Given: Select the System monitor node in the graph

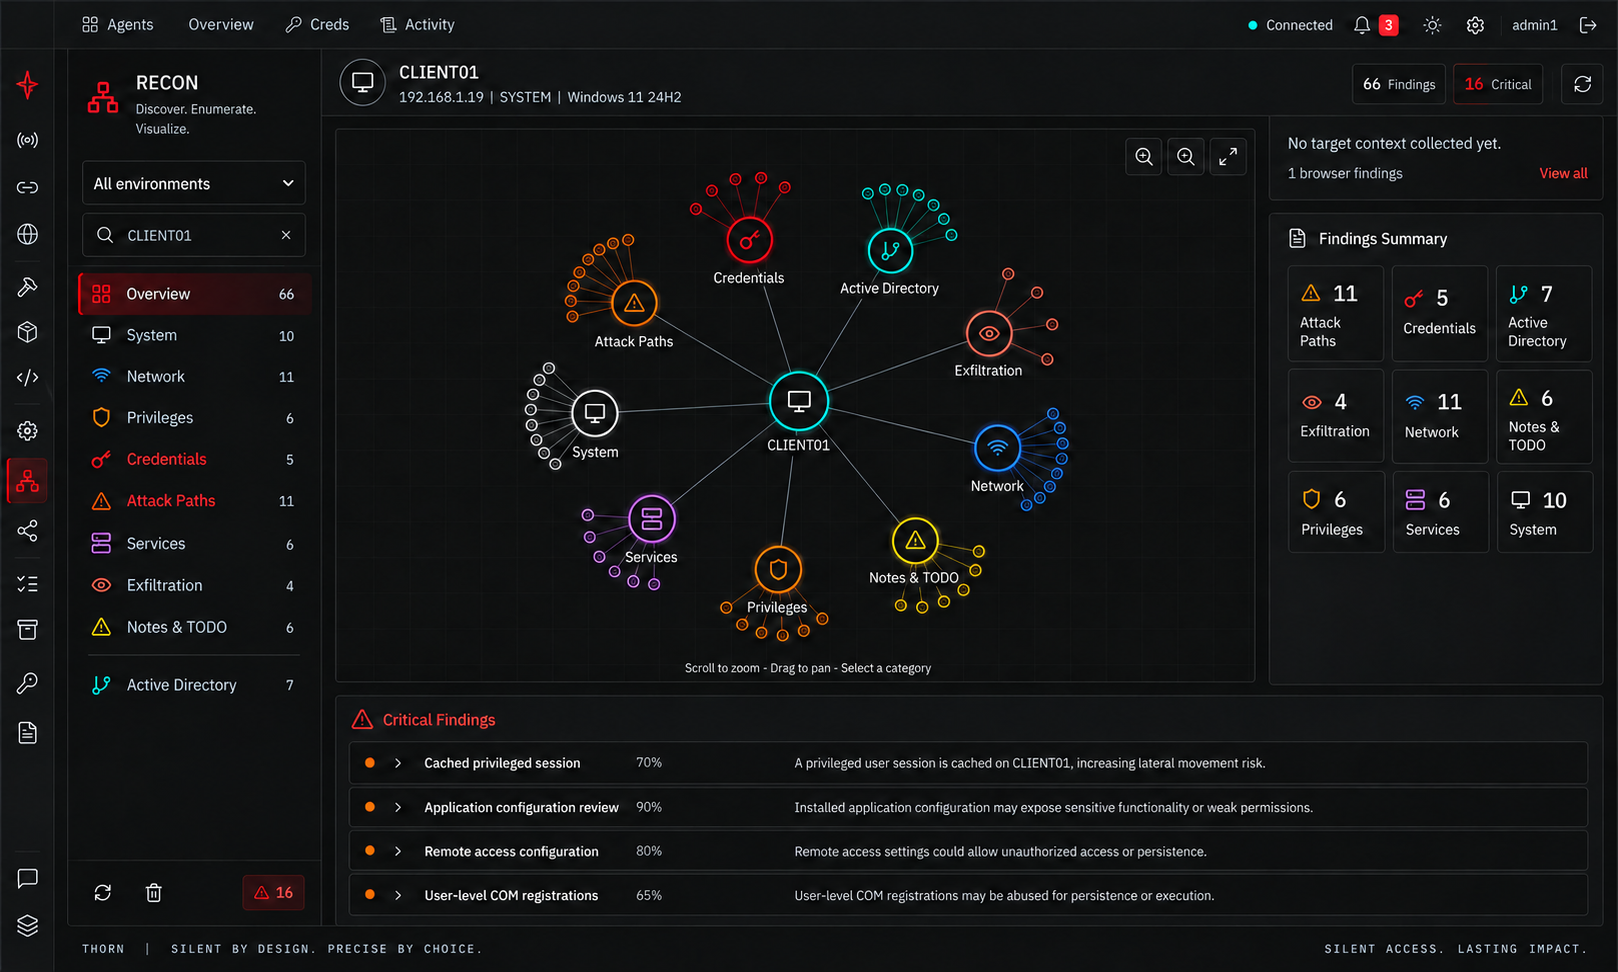Looking at the screenshot, I should click(x=595, y=413).
